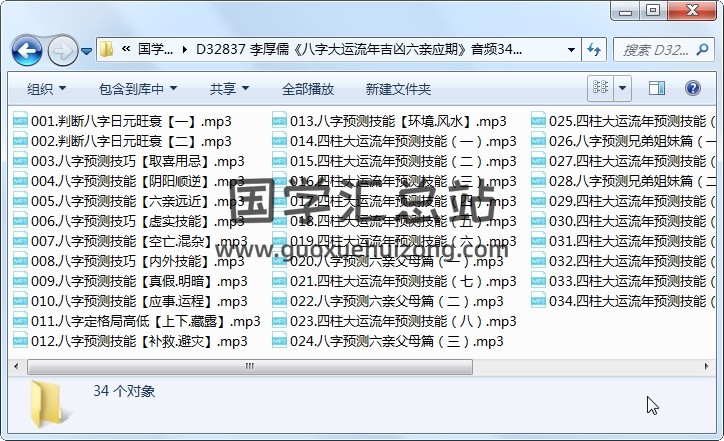Open the 组织 menu
The image size is (724, 441).
pos(46,89)
